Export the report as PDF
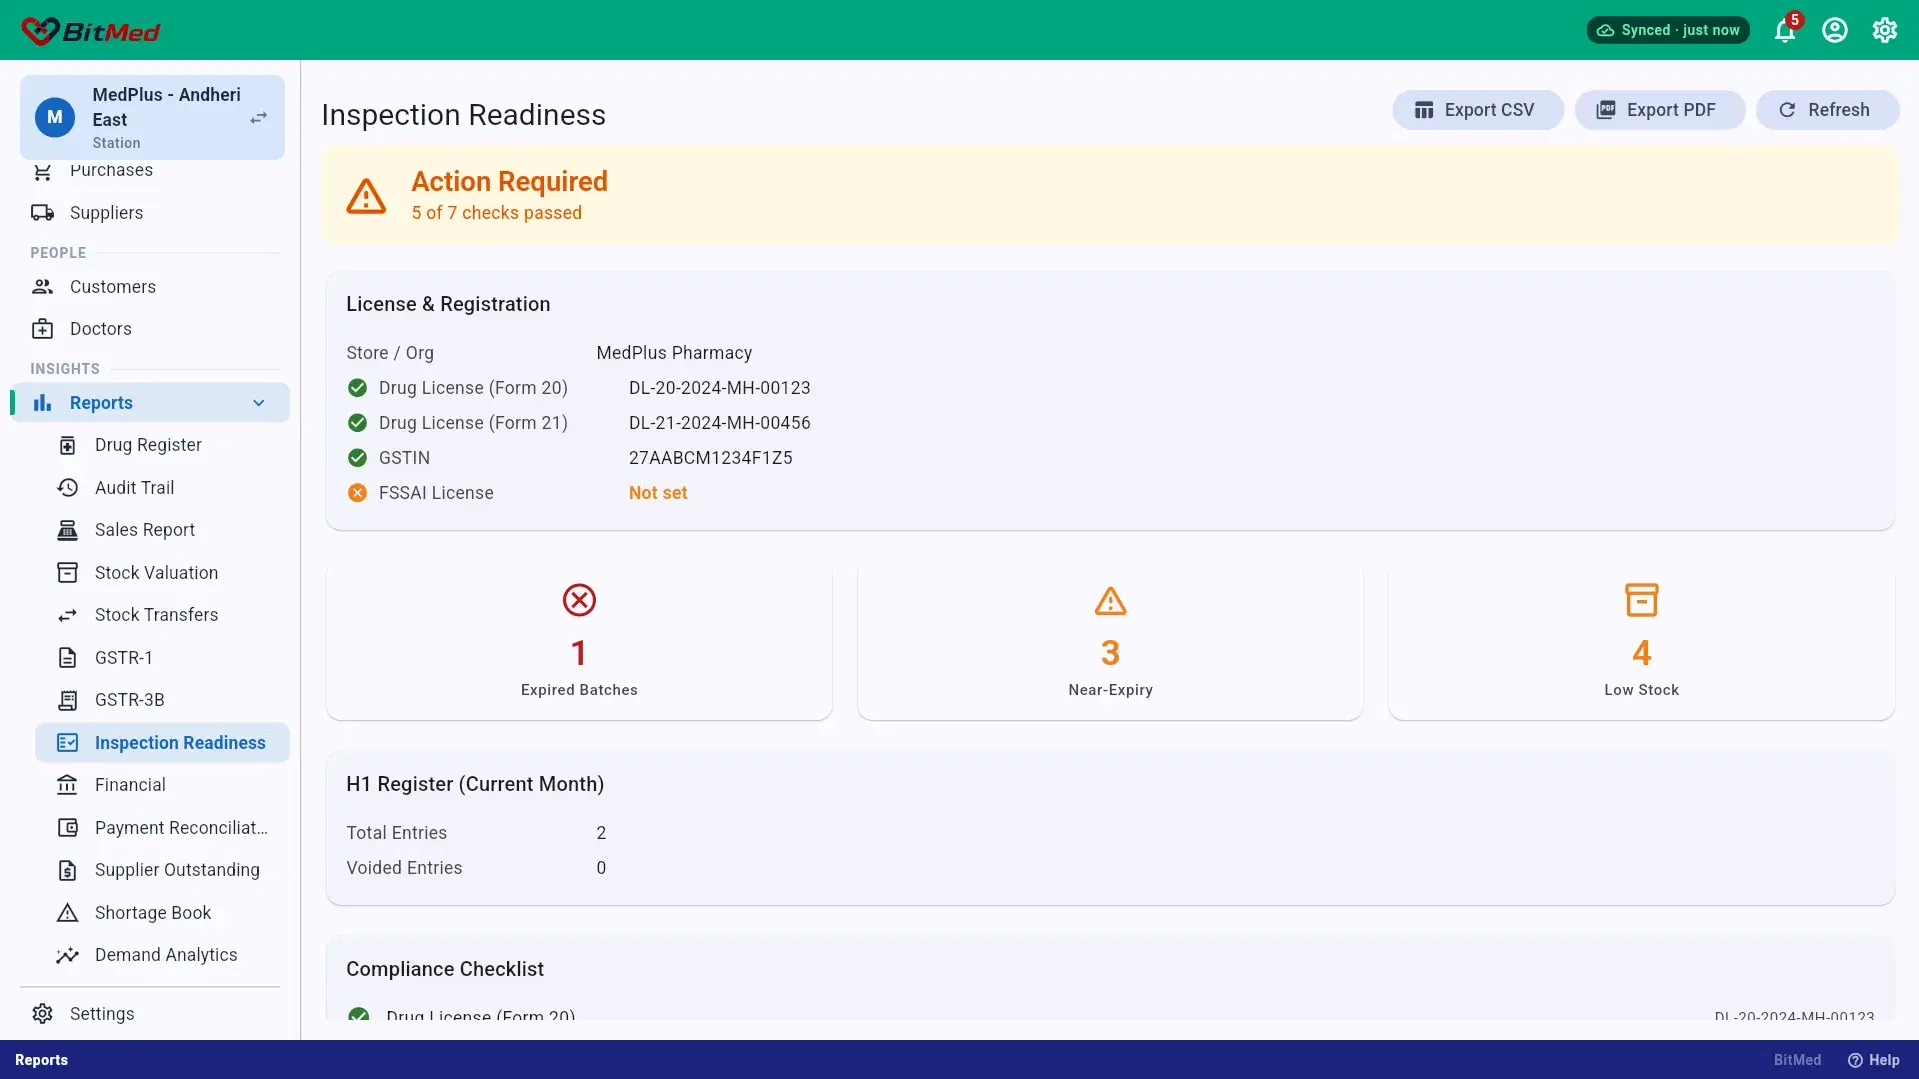 [x=1659, y=110]
